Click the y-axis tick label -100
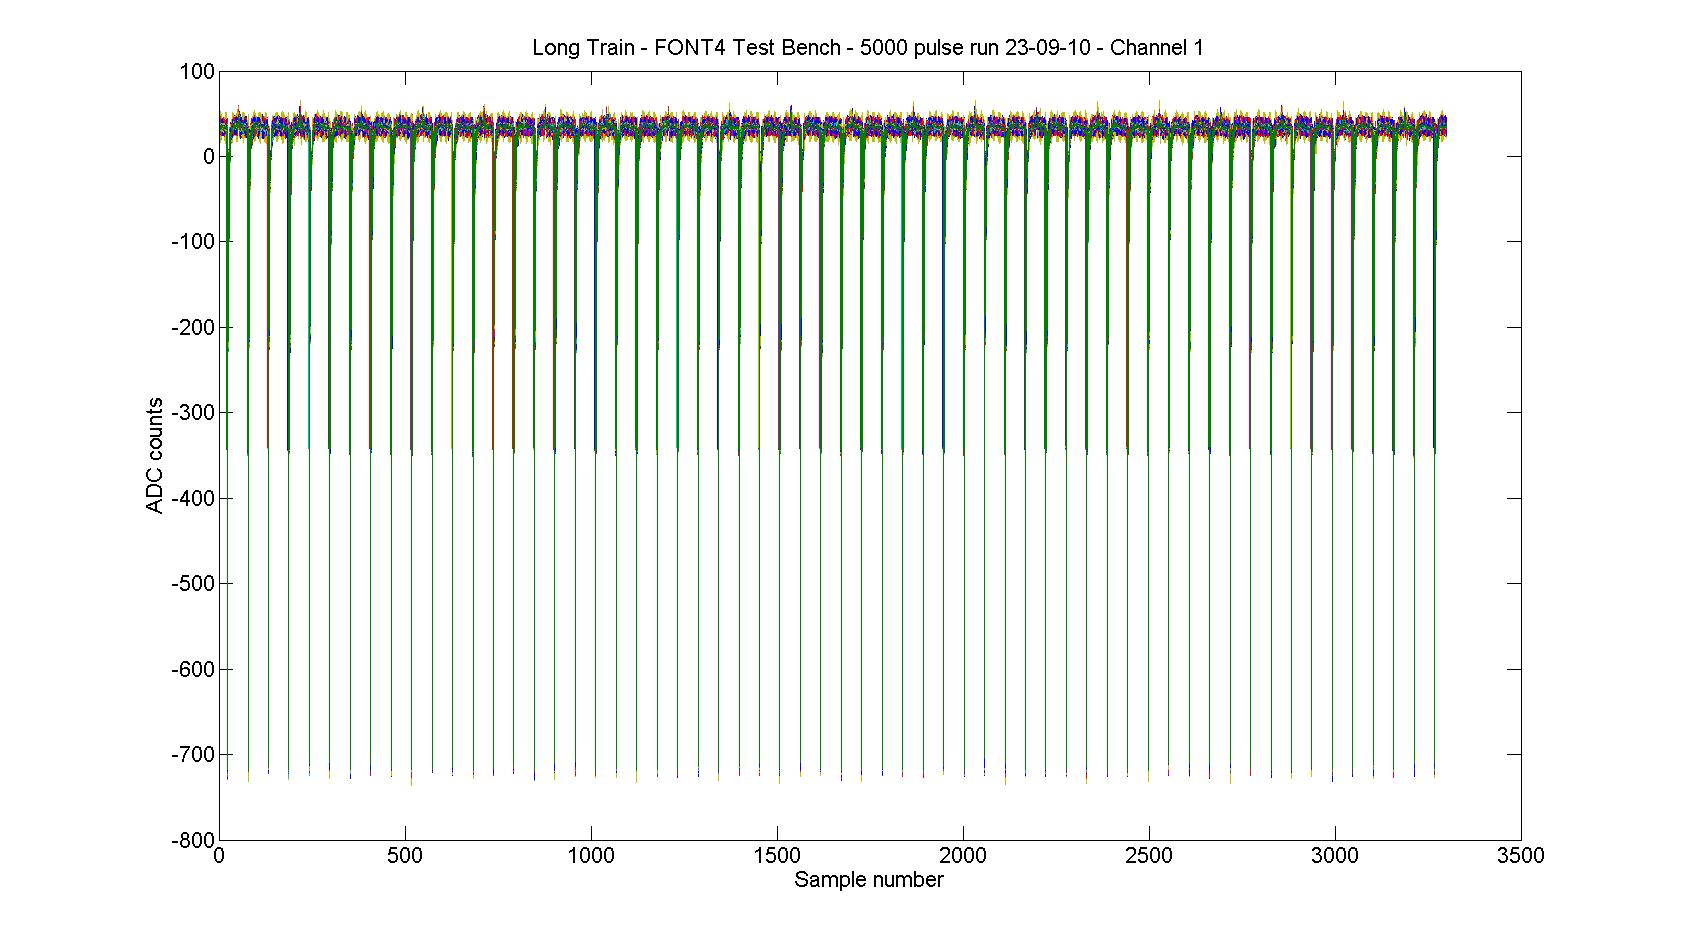This screenshot has width=1681, height=944. [193, 243]
